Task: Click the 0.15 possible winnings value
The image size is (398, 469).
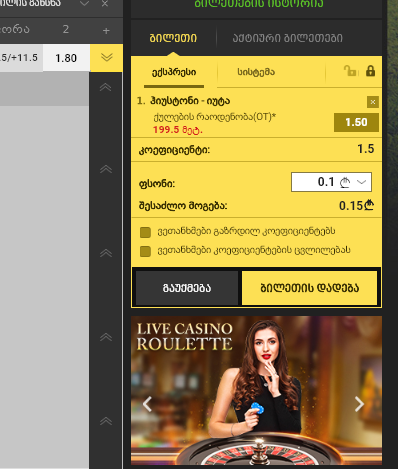Action: tap(356, 206)
